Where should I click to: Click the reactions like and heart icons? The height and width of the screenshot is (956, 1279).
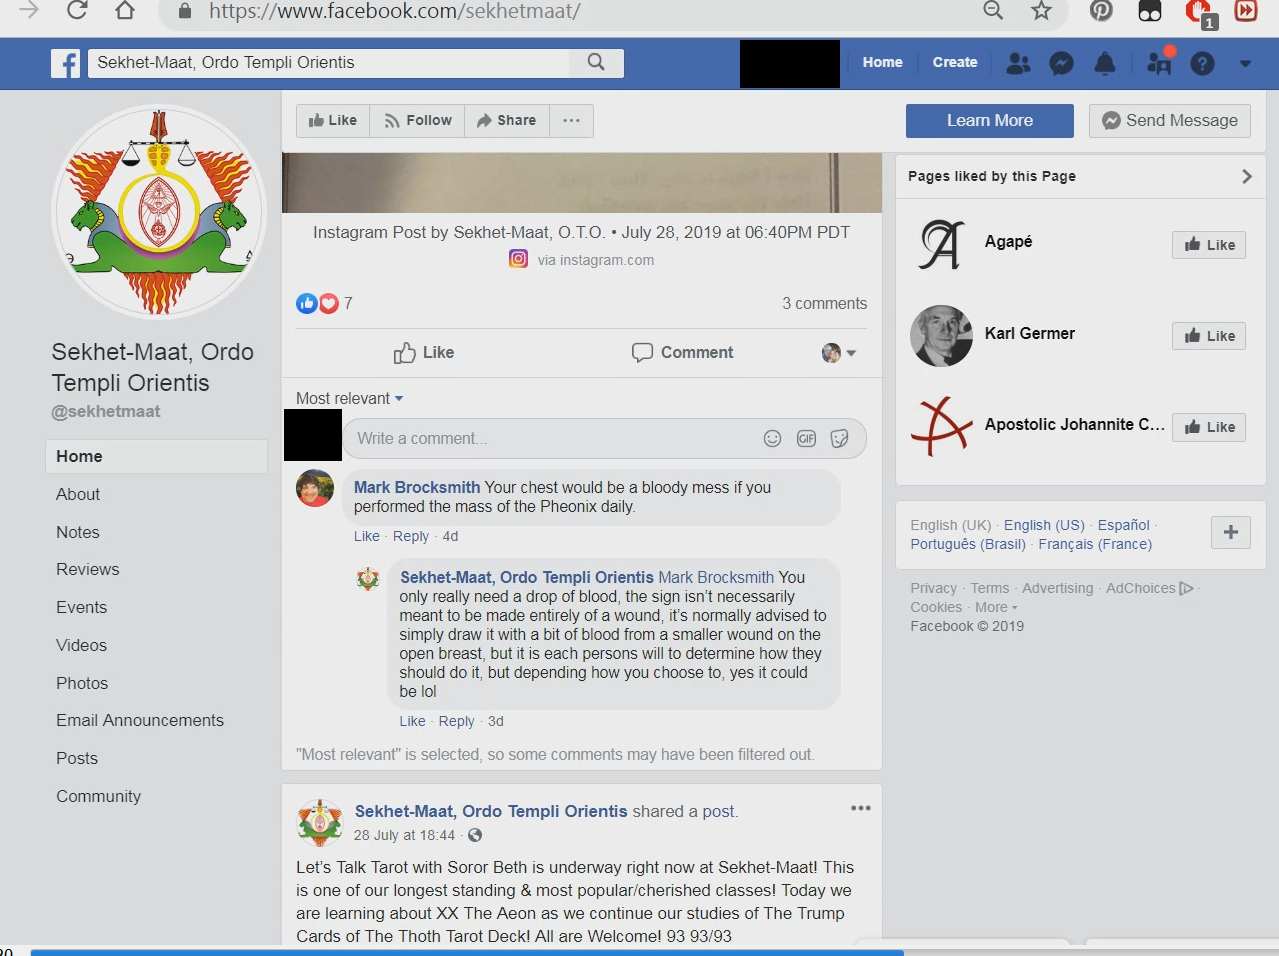point(318,303)
